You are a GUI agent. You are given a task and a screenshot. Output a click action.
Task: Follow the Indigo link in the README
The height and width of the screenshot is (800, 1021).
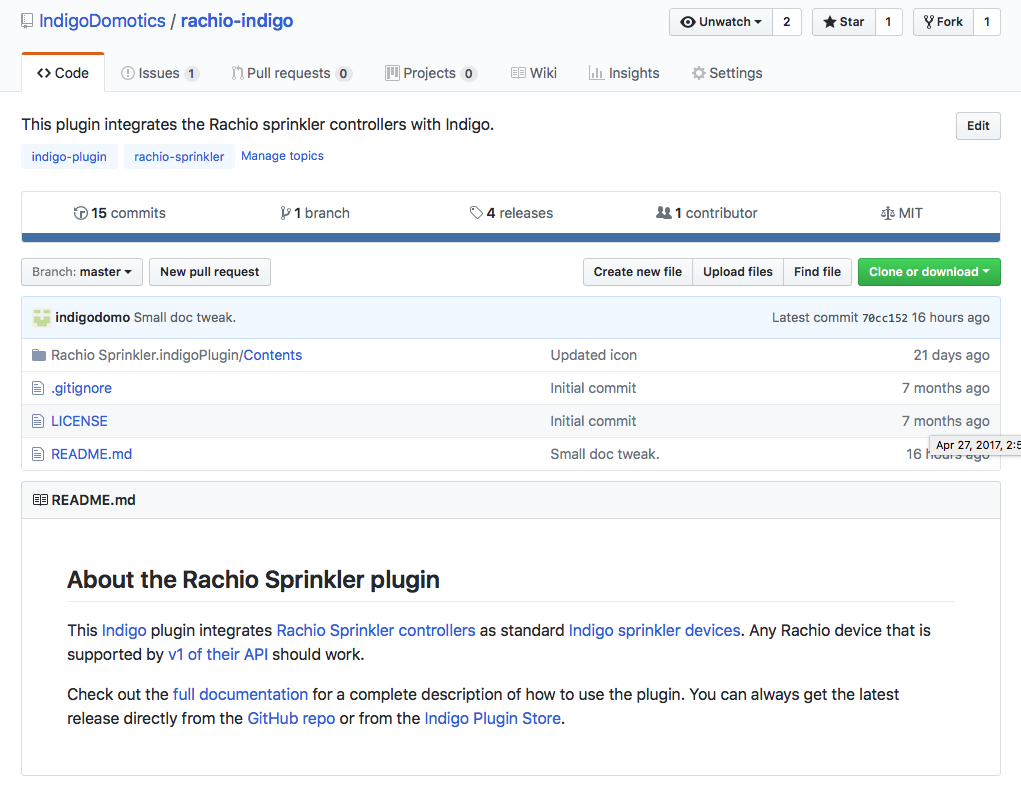pyautogui.click(x=124, y=631)
